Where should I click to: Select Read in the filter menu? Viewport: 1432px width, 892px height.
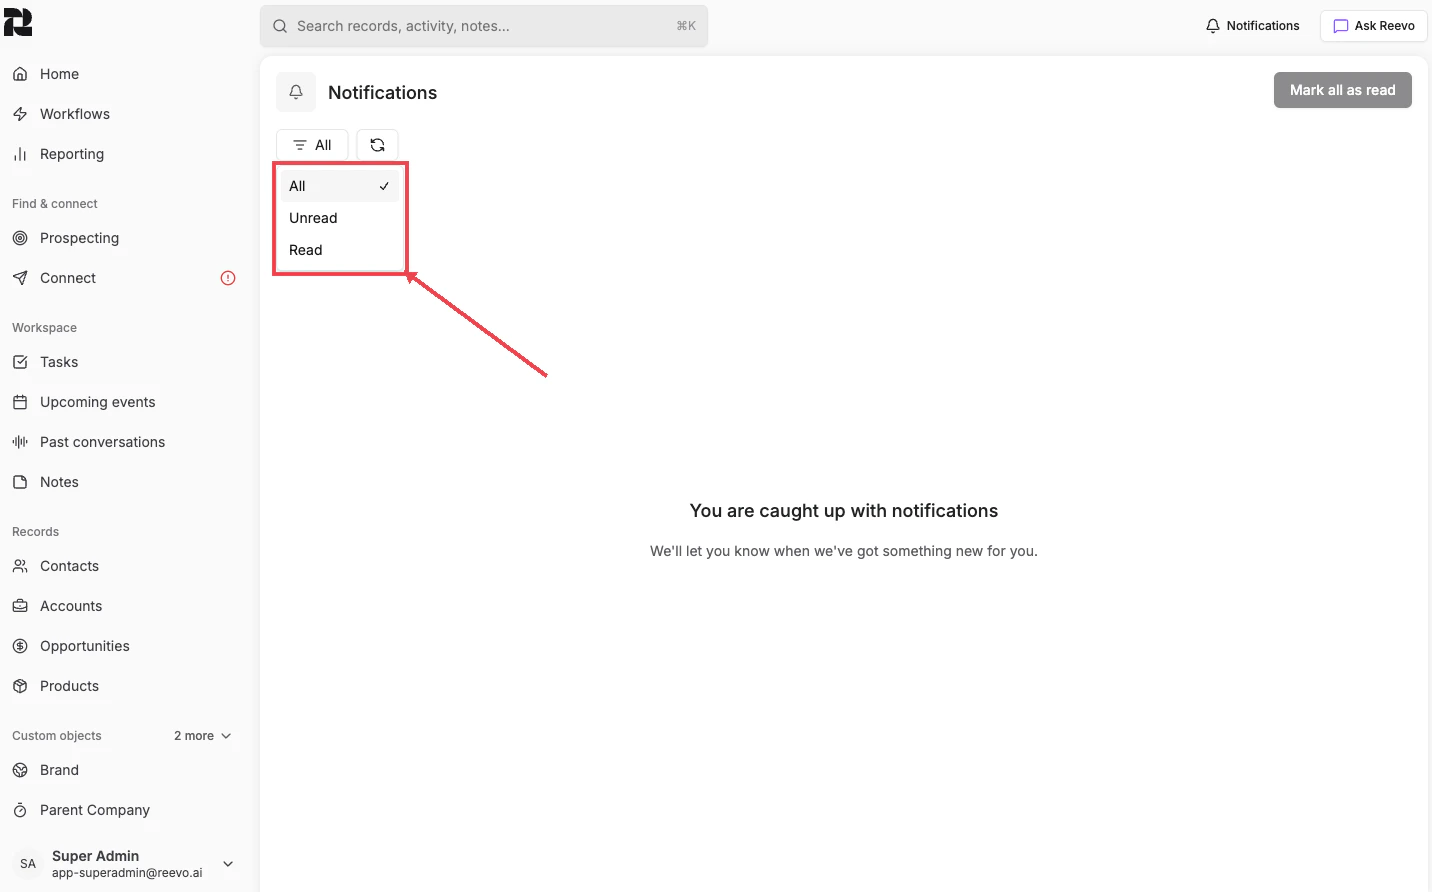(x=340, y=250)
